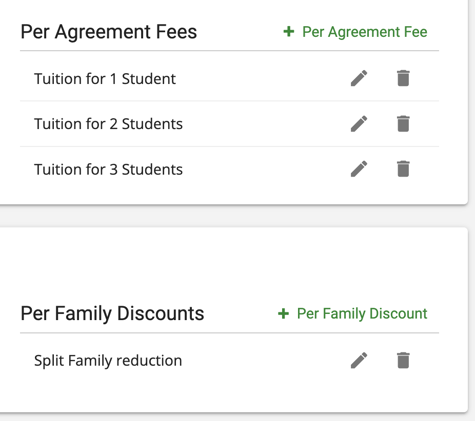Screen dimensions: 475x421
Task: Click the green plus beside Per Family Discount
Action: [283, 314]
